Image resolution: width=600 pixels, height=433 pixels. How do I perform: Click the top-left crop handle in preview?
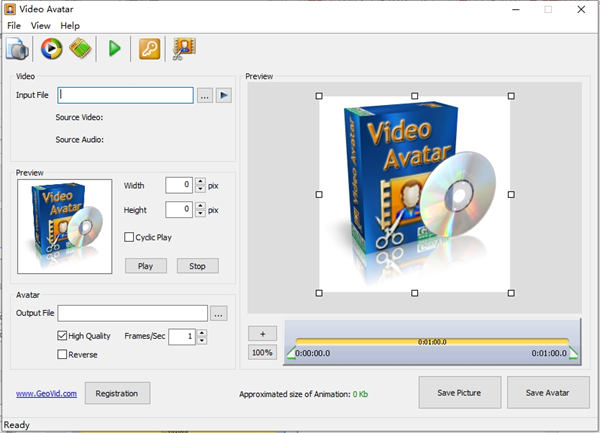click(x=319, y=96)
